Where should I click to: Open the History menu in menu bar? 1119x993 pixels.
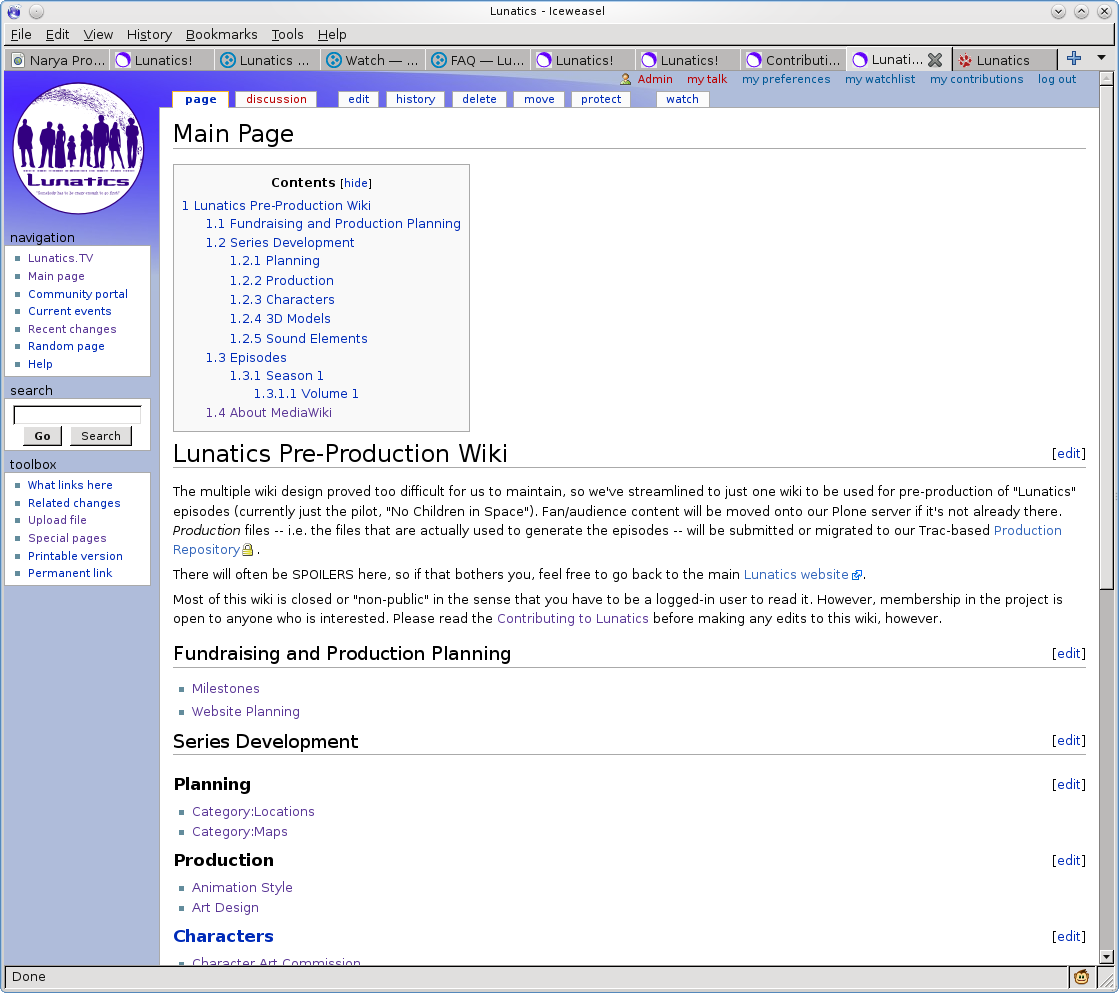(x=149, y=34)
